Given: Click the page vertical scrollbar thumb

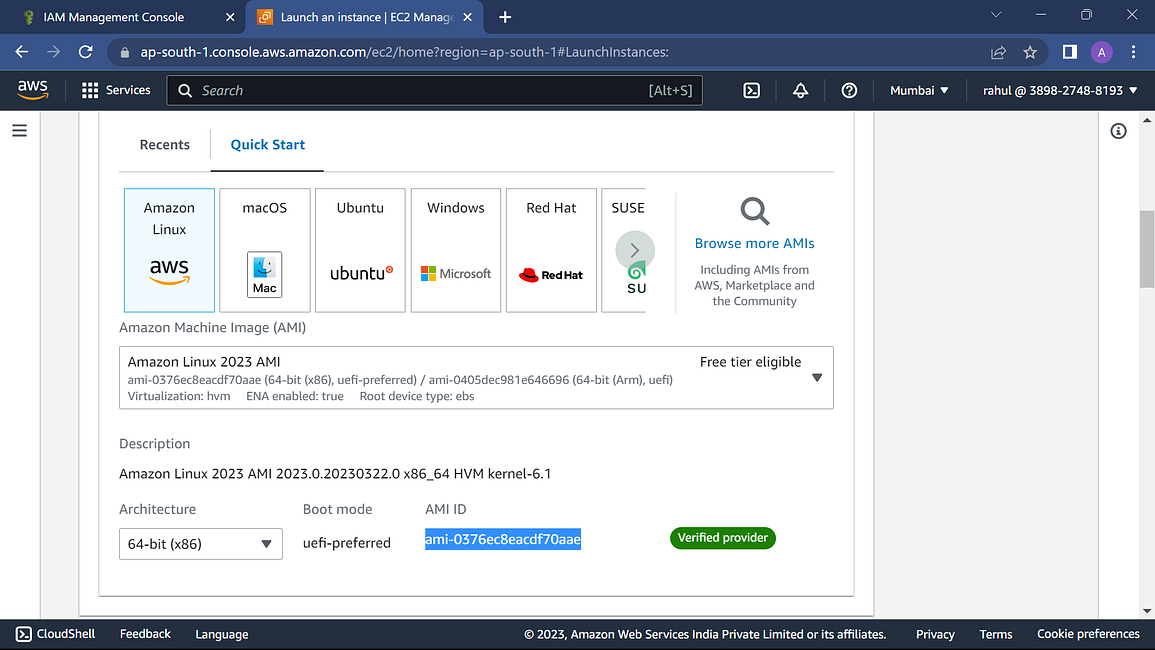Looking at the screenshot, I should pyautogui.click(x=1147, y=249).
